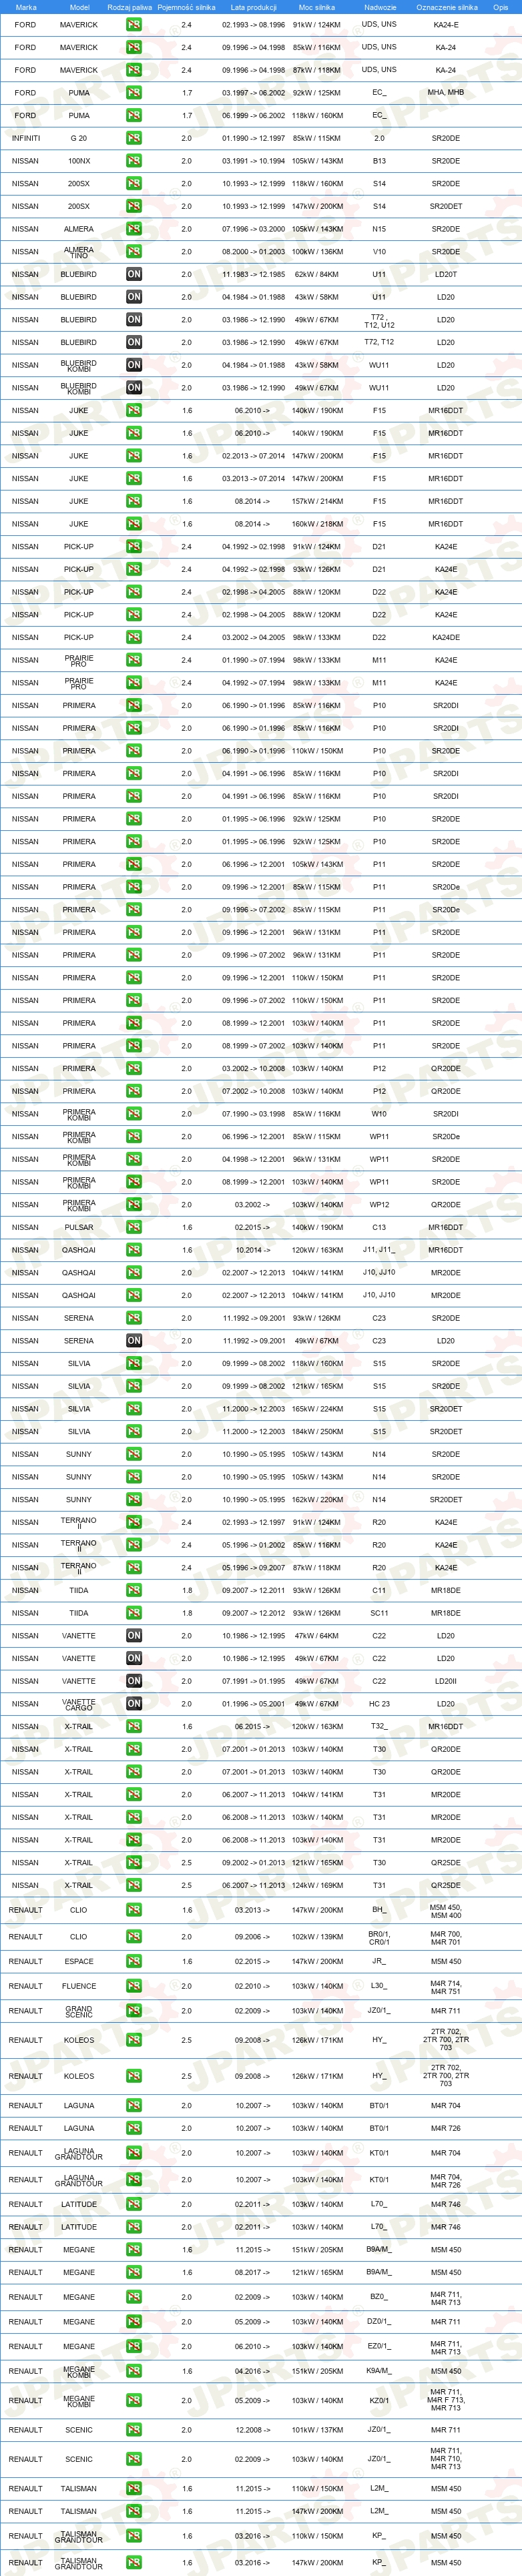Select the INFINITI brand cell
This screenshot has width=522, height=2576.
click(x=26, y=138)
